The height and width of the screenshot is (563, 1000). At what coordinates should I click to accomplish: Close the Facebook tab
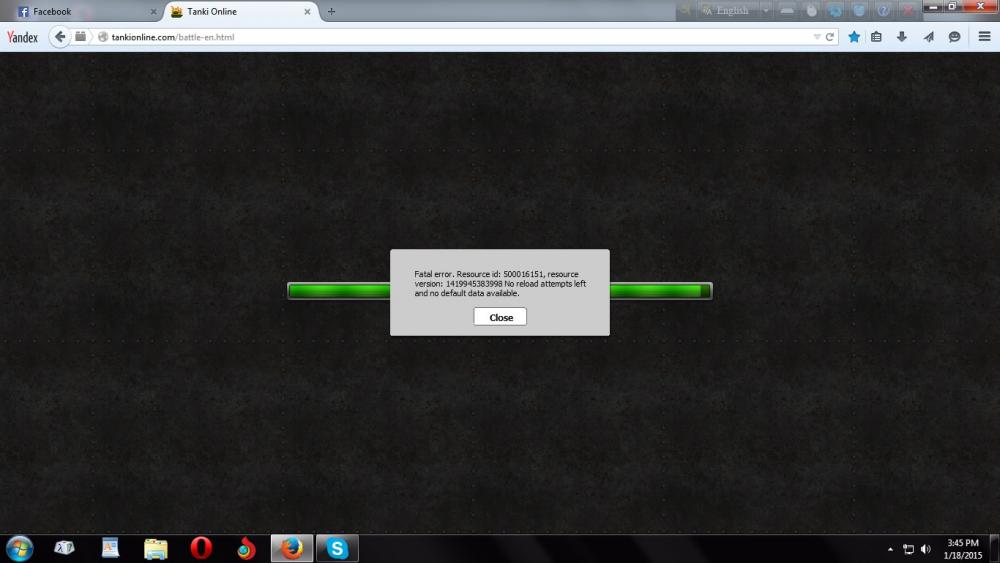click(153, 11)
